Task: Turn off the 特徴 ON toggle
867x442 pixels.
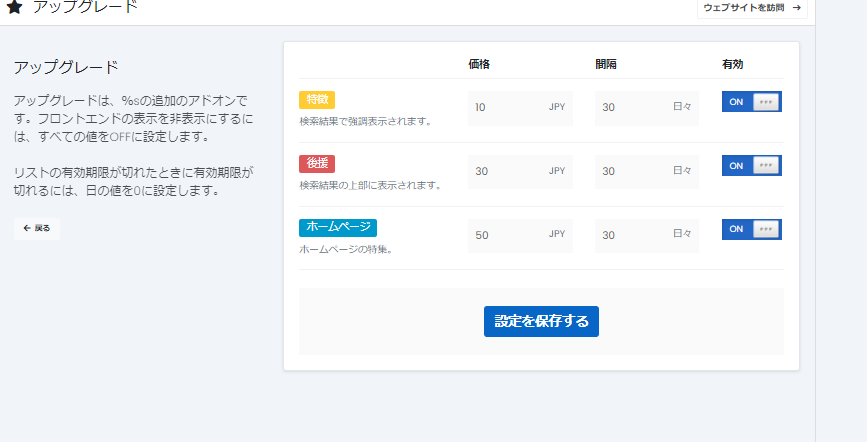Action: tap(751, 102)
